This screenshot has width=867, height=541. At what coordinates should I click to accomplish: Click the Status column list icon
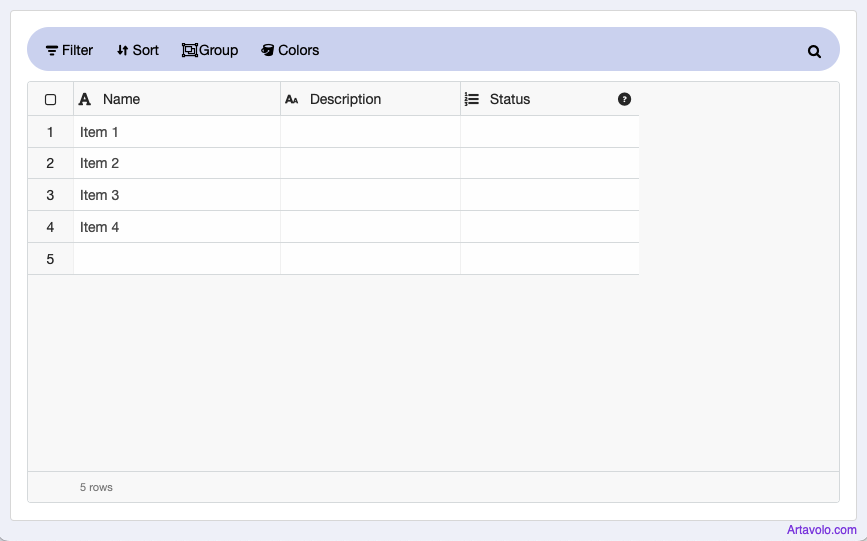(x=472, y=99)
